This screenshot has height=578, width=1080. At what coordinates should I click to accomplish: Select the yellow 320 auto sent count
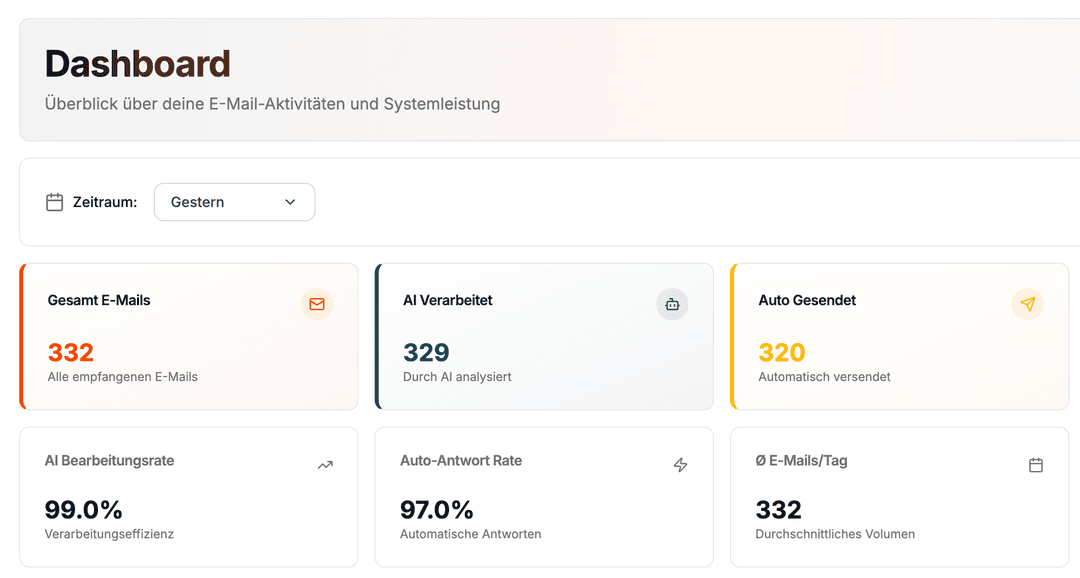[782, 352]
